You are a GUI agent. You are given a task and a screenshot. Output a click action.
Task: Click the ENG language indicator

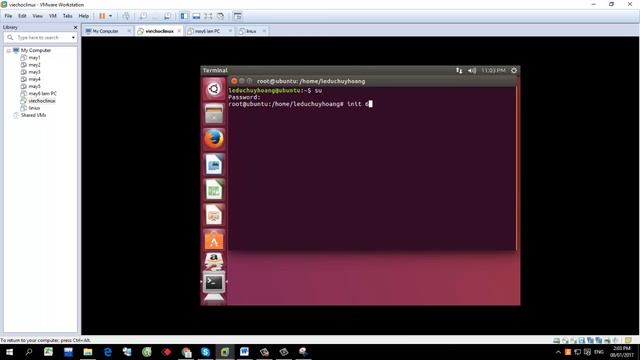pos(598,352)
